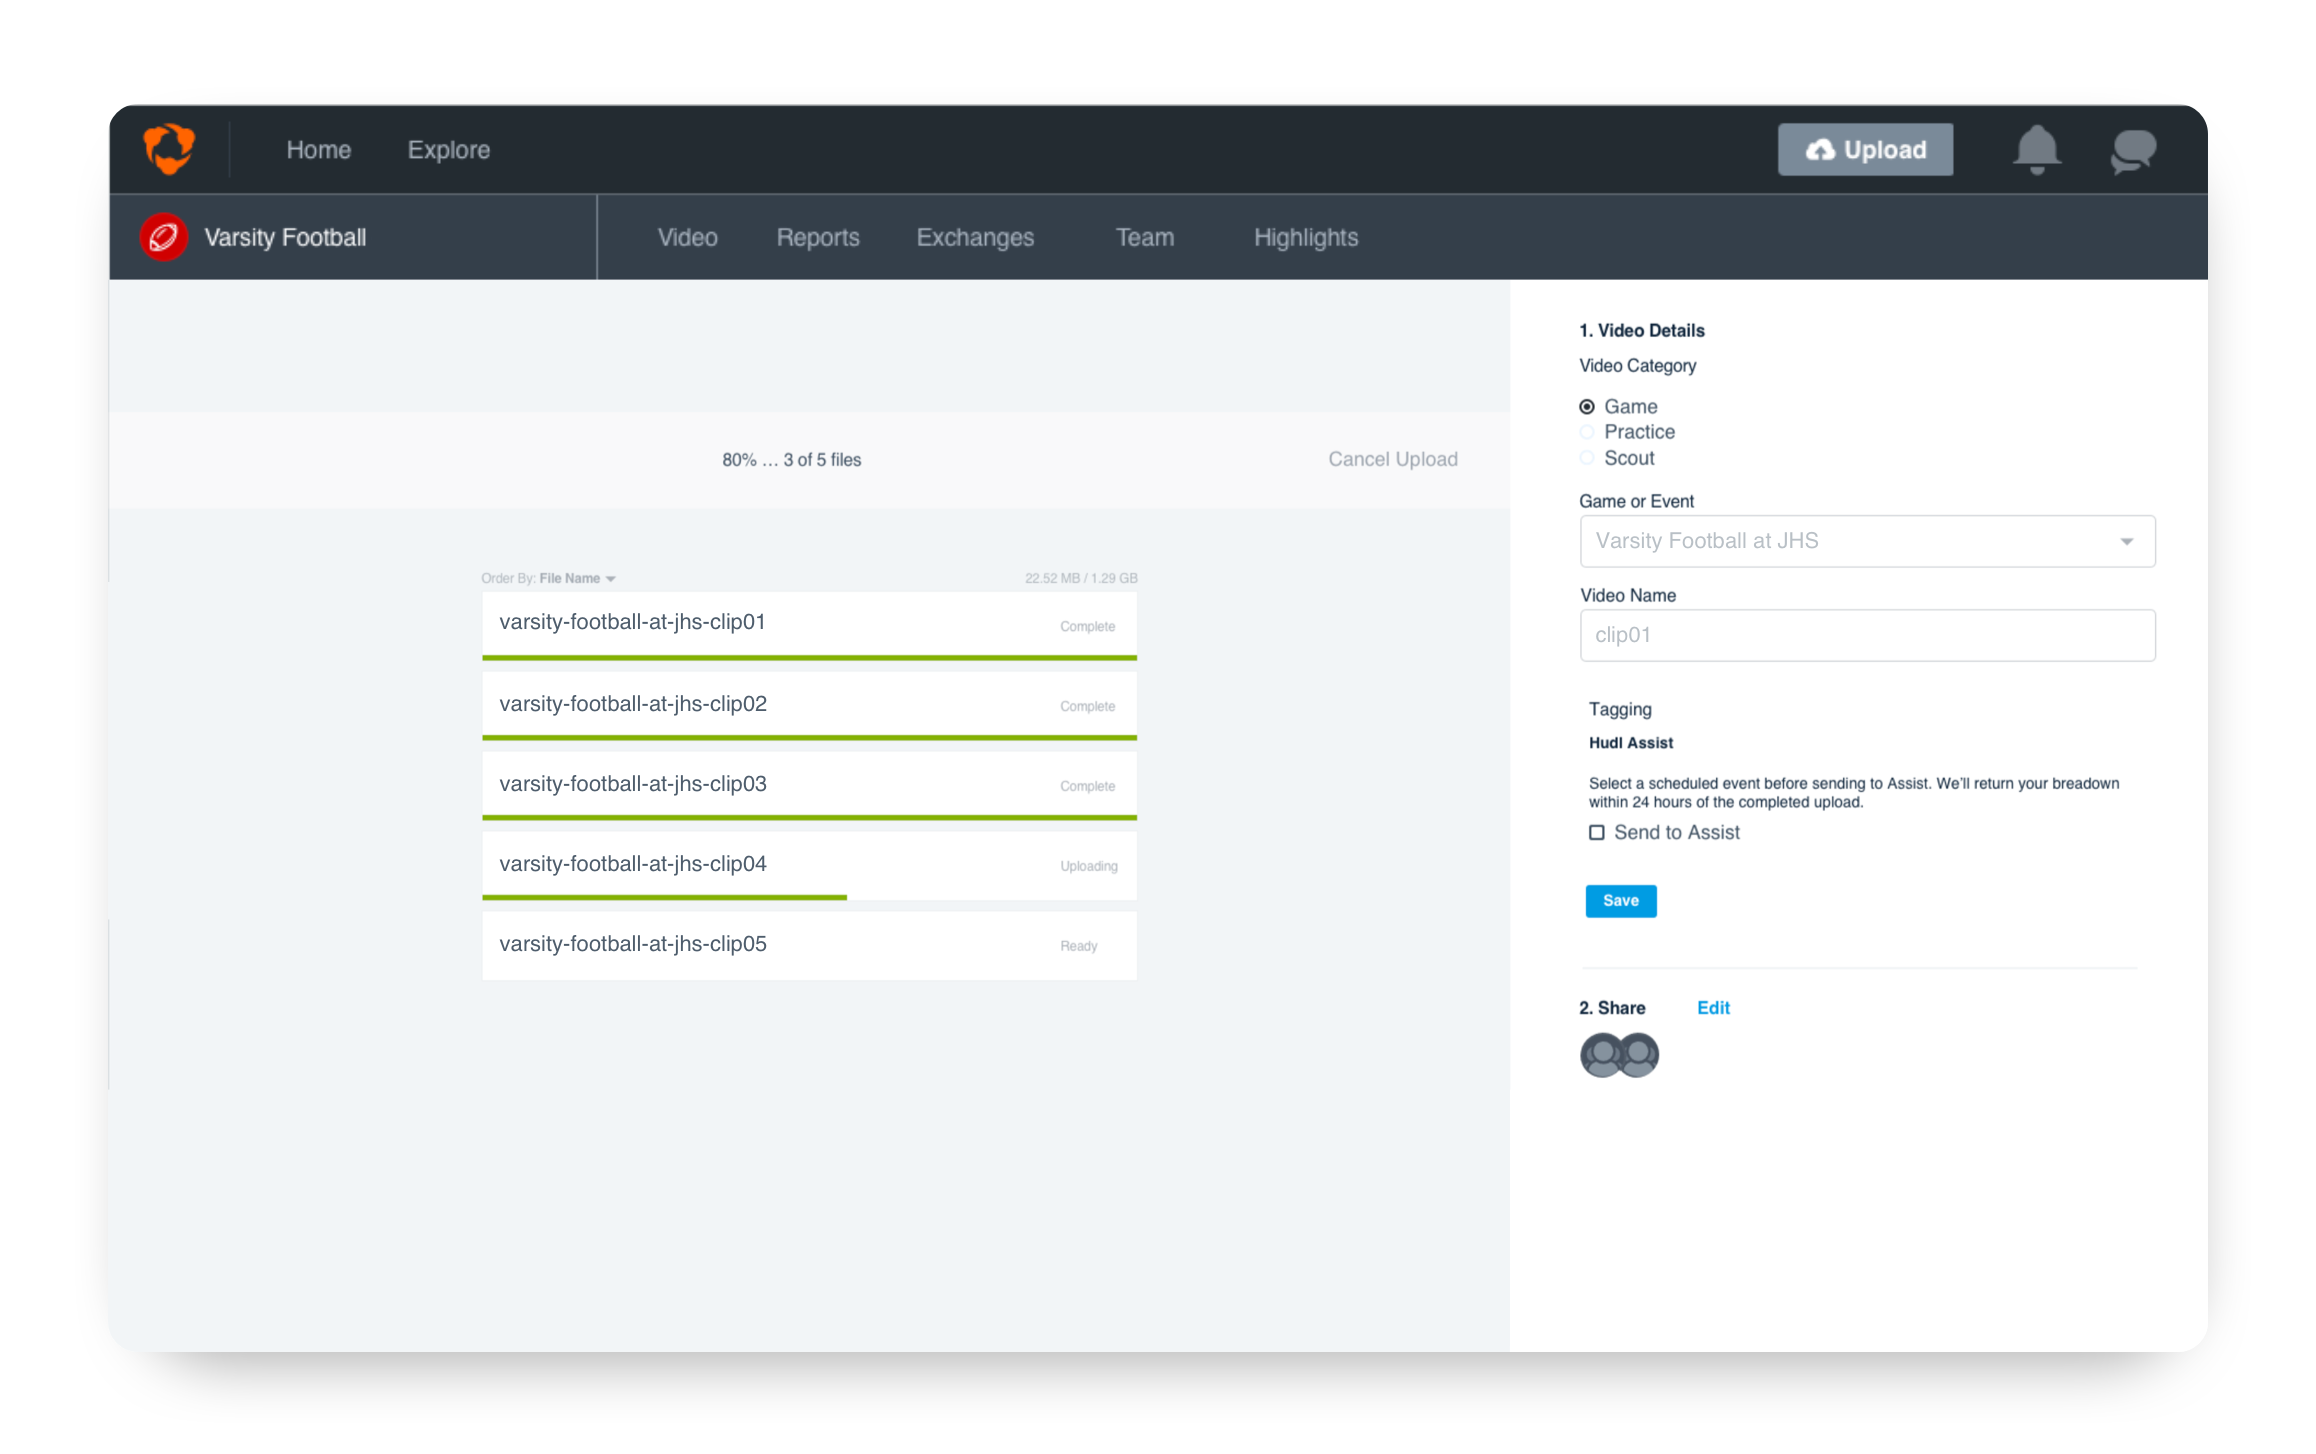Viewport: 2316px width, 1454px height.
Task: Switch to the Highlights tab
Action: (1305, 237)
